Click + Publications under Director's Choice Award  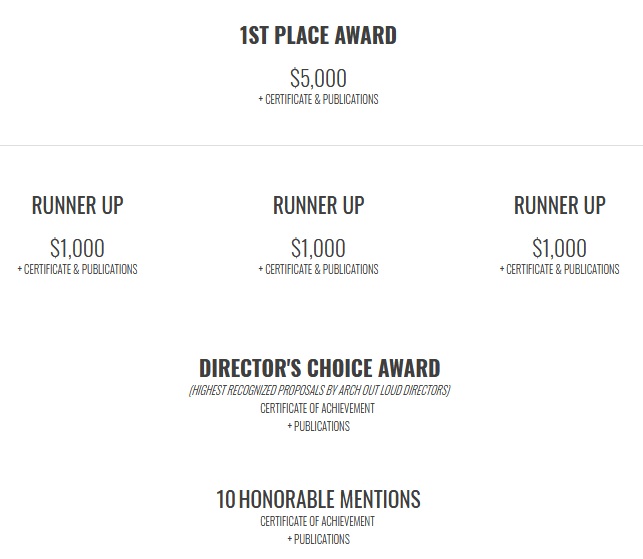tap(319, 427)
